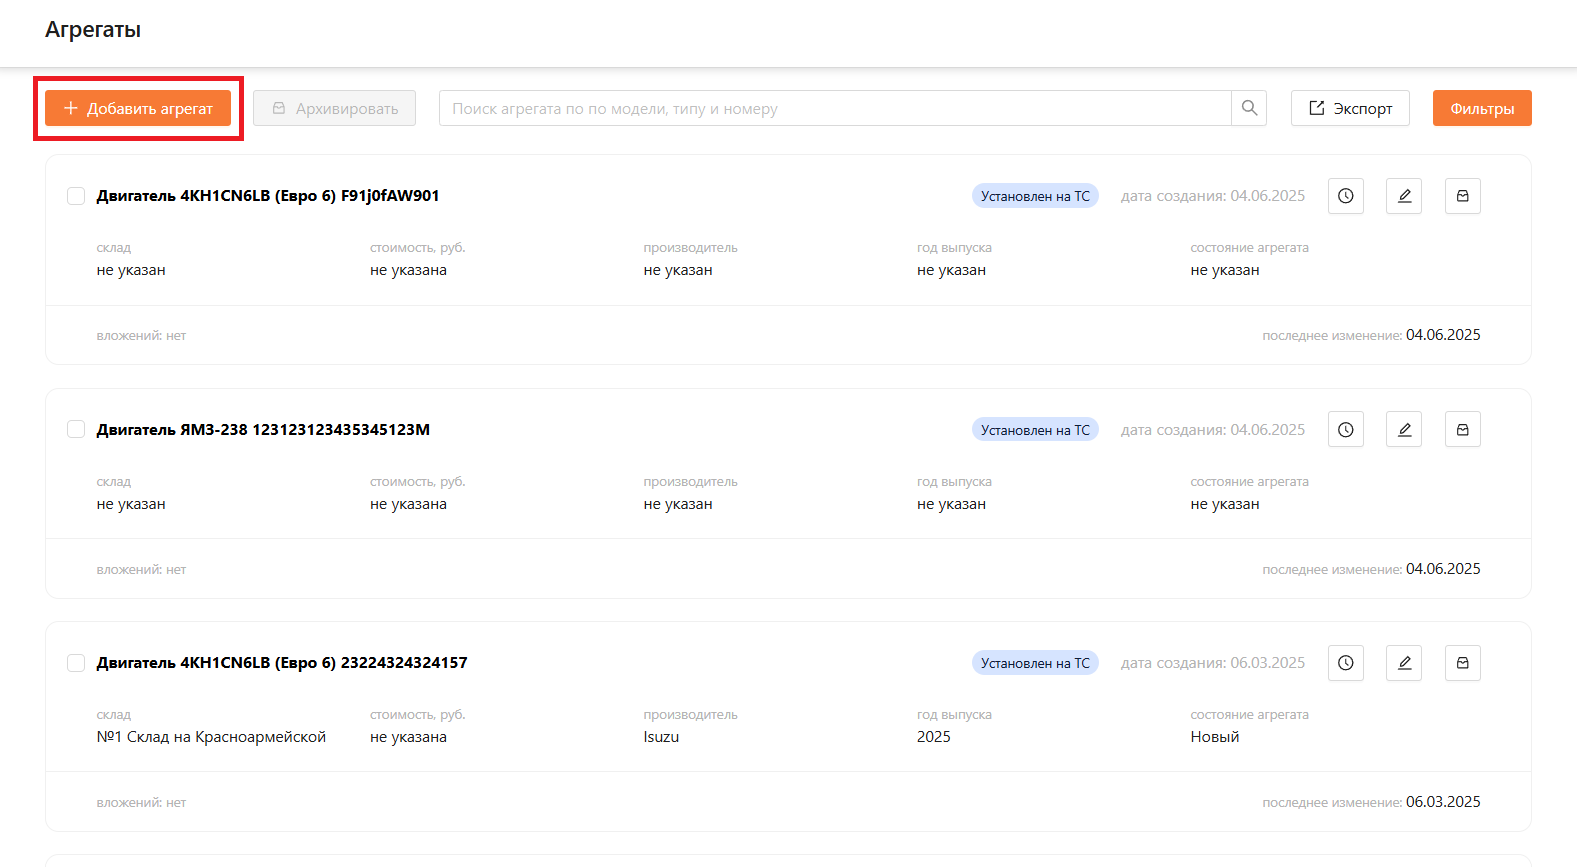Click the Экспорт button
The height and width of the screenshot is (867, 1577).
[x=1350, y=108]
